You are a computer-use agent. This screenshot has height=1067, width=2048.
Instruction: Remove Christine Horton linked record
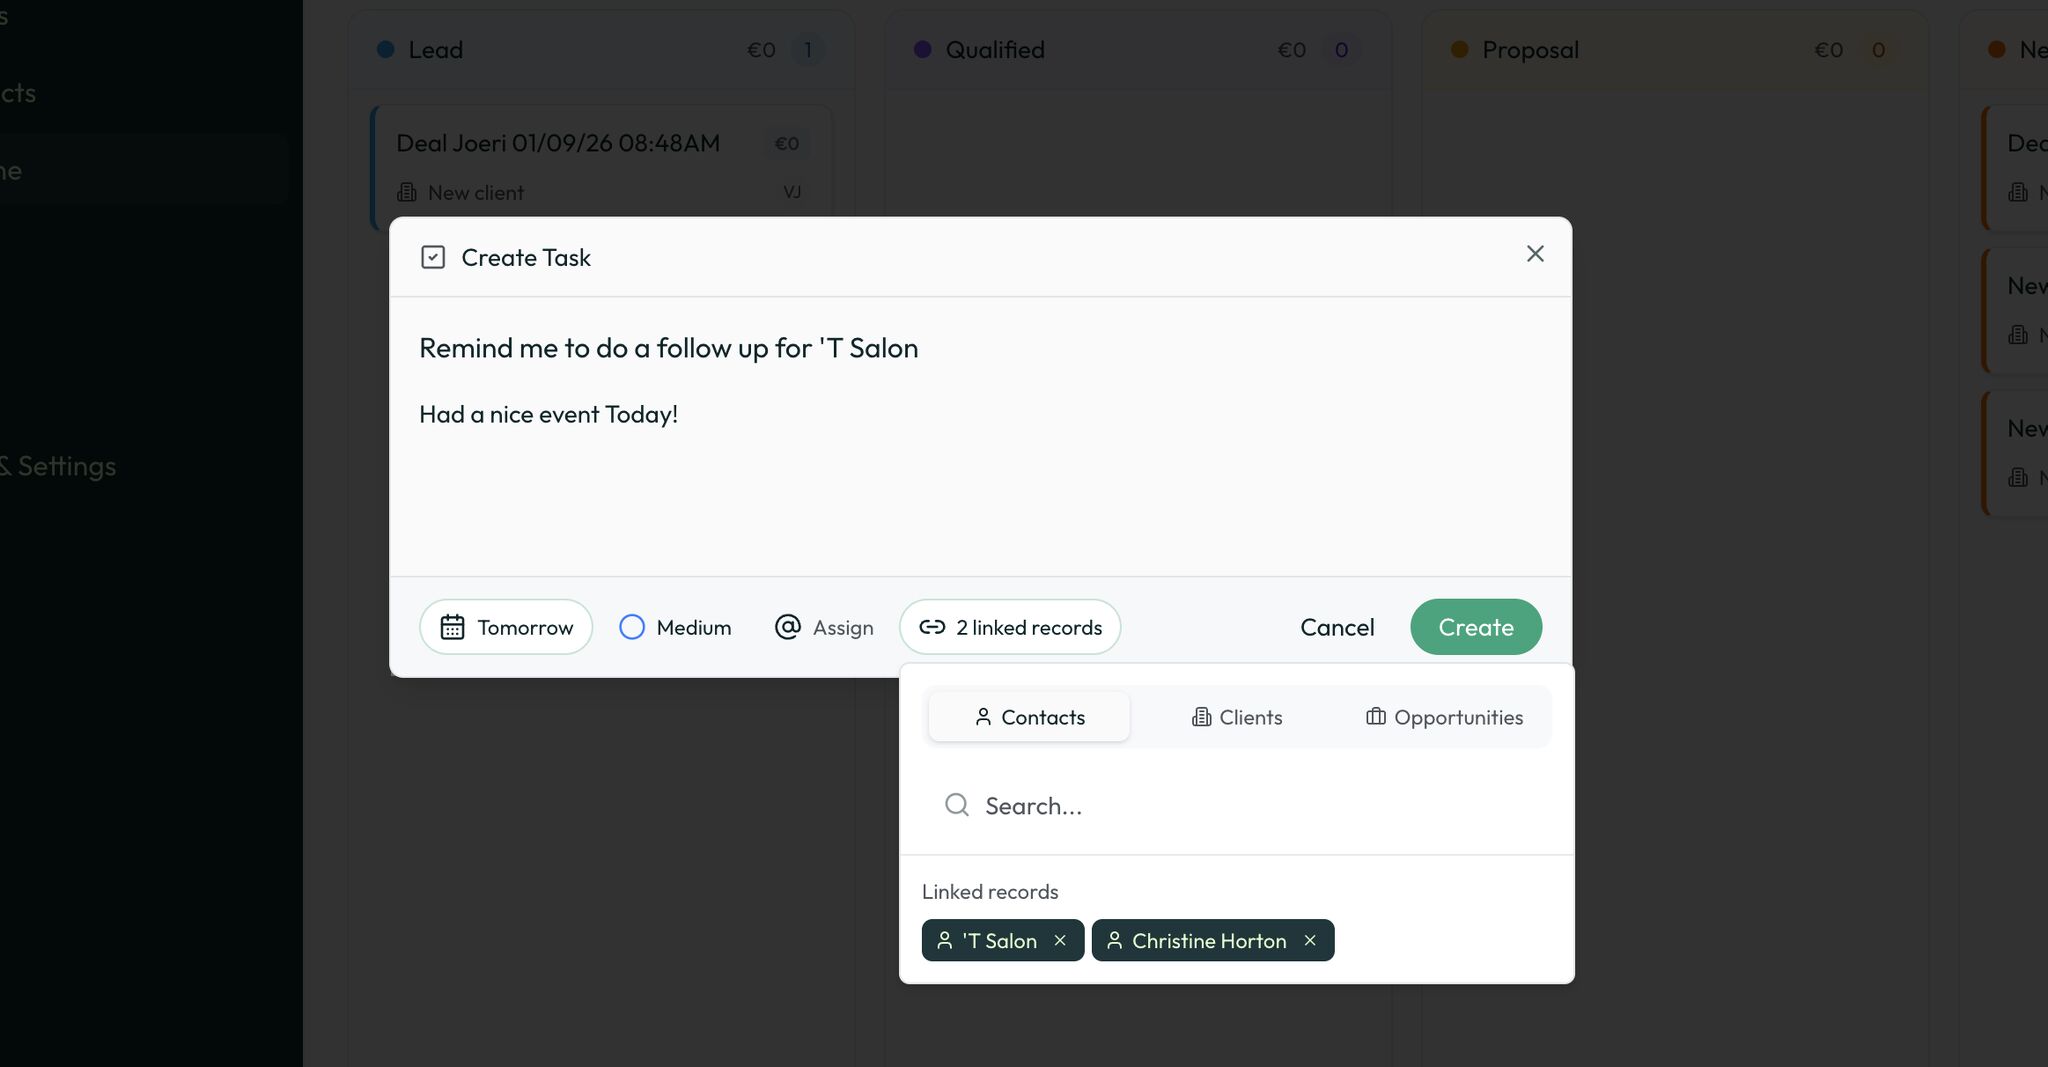point(1310,941)
